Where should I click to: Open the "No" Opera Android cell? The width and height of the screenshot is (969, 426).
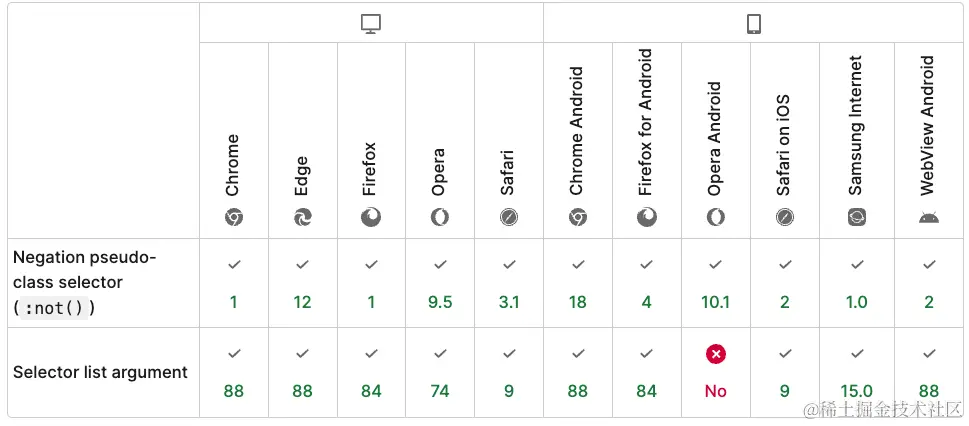(x=716, y=372)
